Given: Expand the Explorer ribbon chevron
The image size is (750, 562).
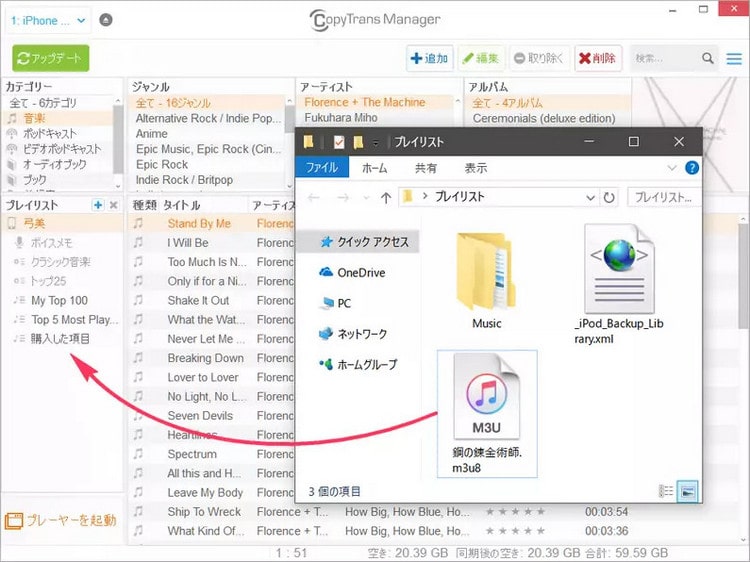Looking at the screenshot, I should click(672, 168).
